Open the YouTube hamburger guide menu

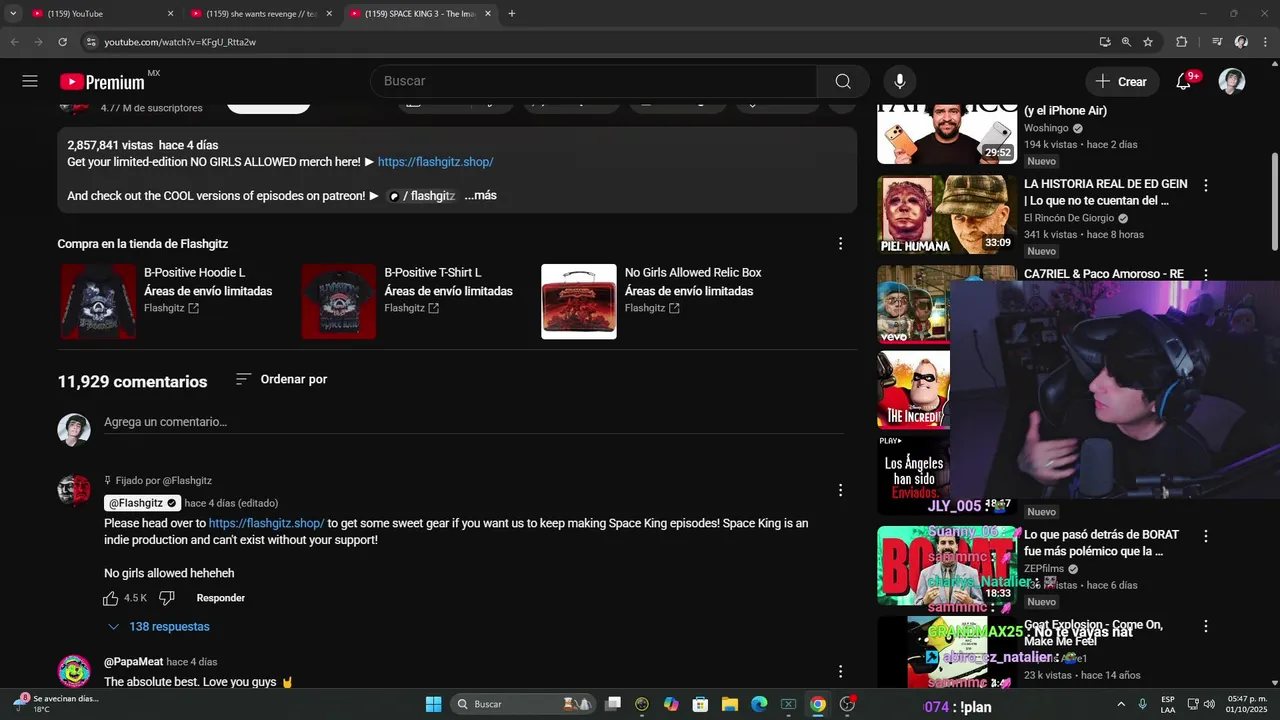click(30, 81)
